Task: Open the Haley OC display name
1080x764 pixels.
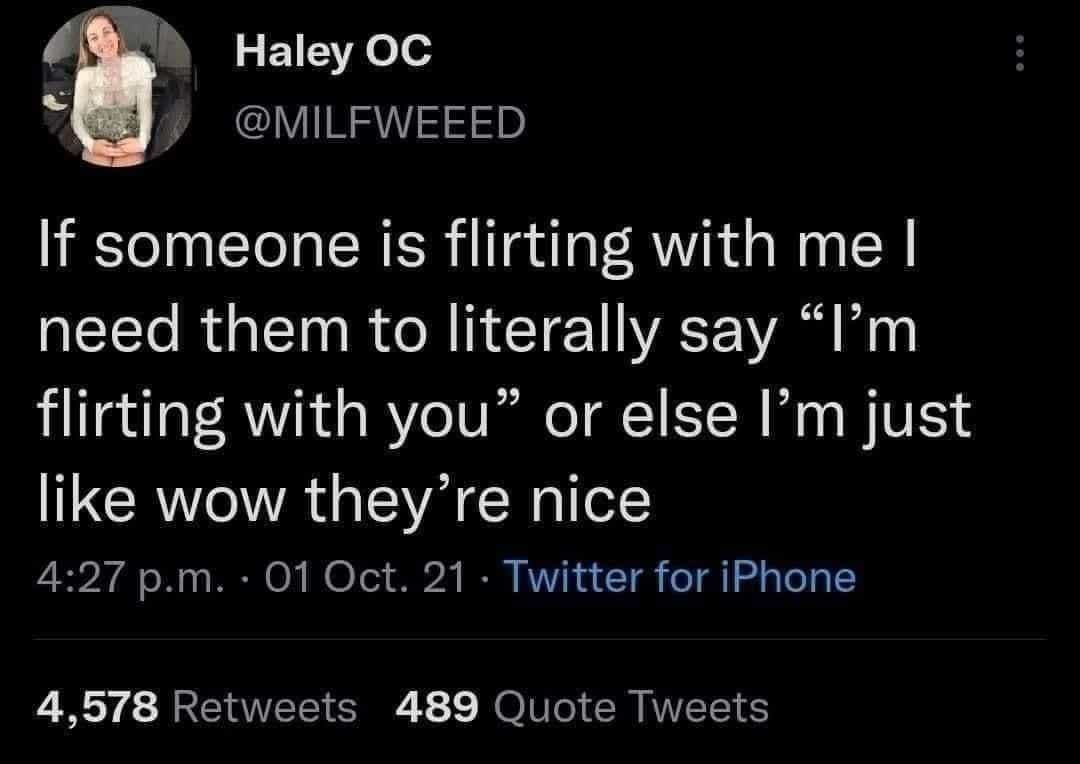Action: click(333, 51)
